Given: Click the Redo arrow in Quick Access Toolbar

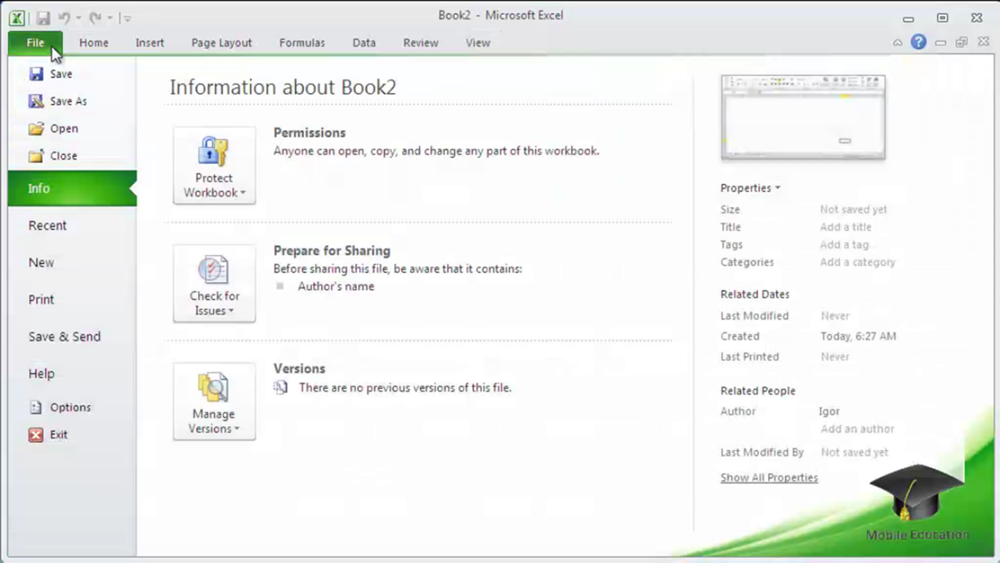Looking at the screenshot, I should click(x=95, y=18).
